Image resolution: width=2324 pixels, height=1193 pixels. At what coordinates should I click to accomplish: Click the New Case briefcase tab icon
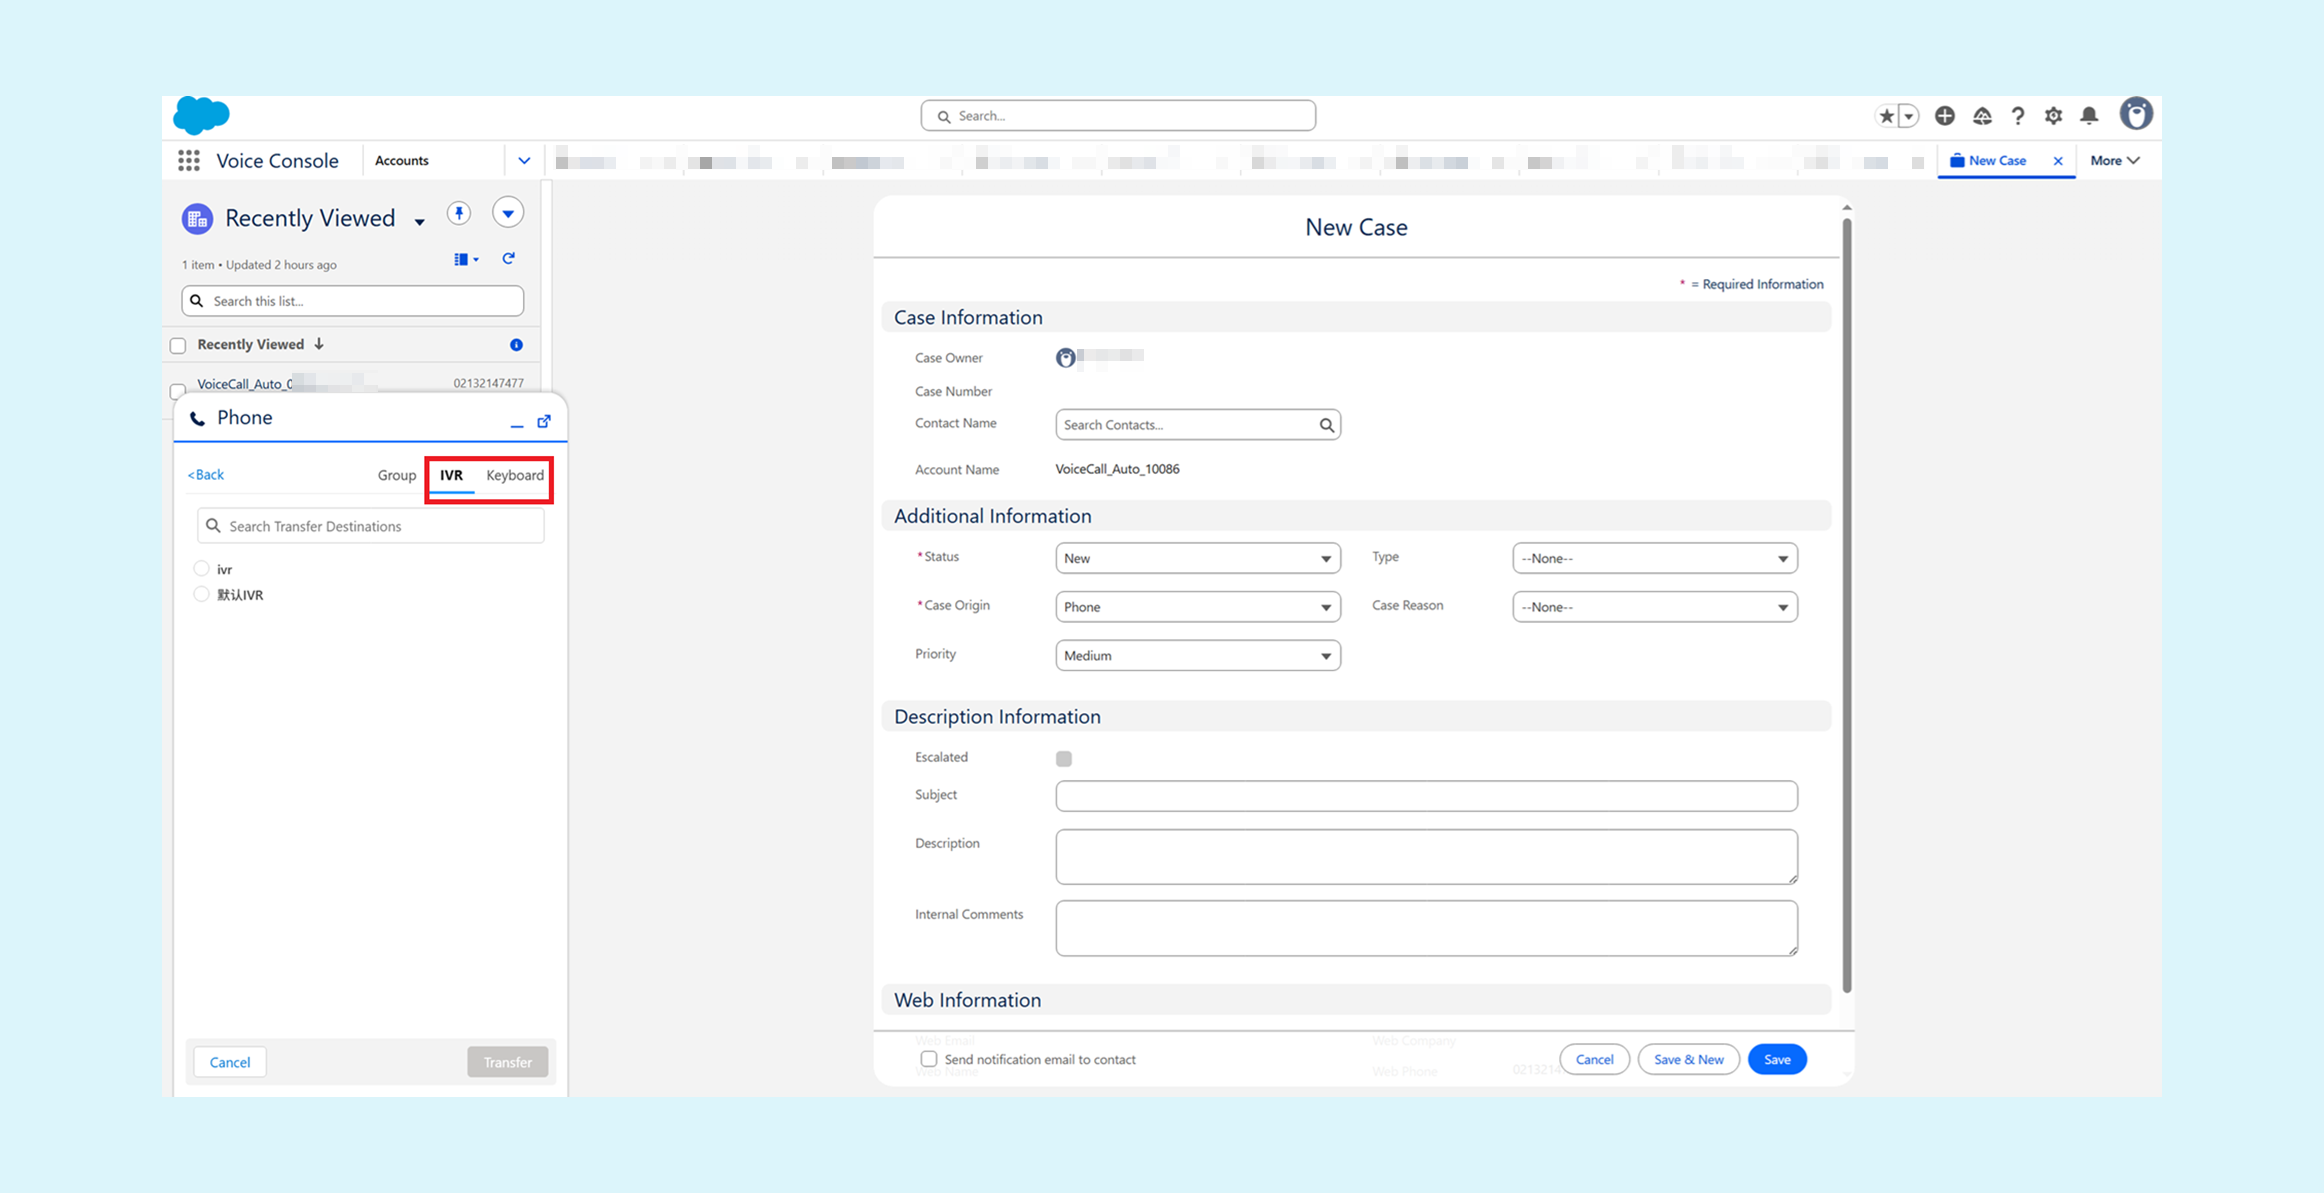pos(1957,160)
